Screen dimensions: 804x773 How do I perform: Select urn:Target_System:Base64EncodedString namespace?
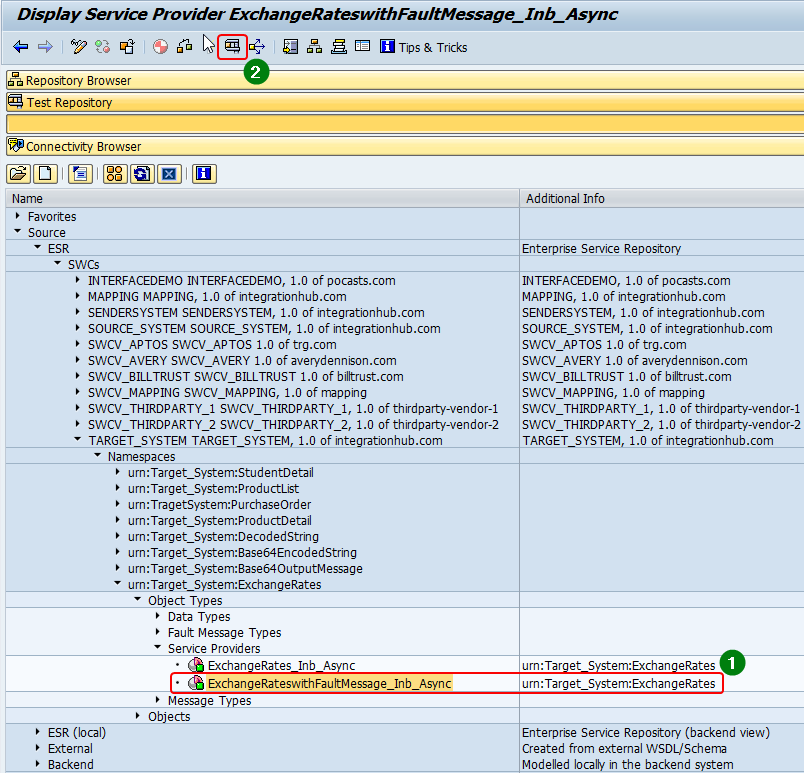[x=242, y=553]
